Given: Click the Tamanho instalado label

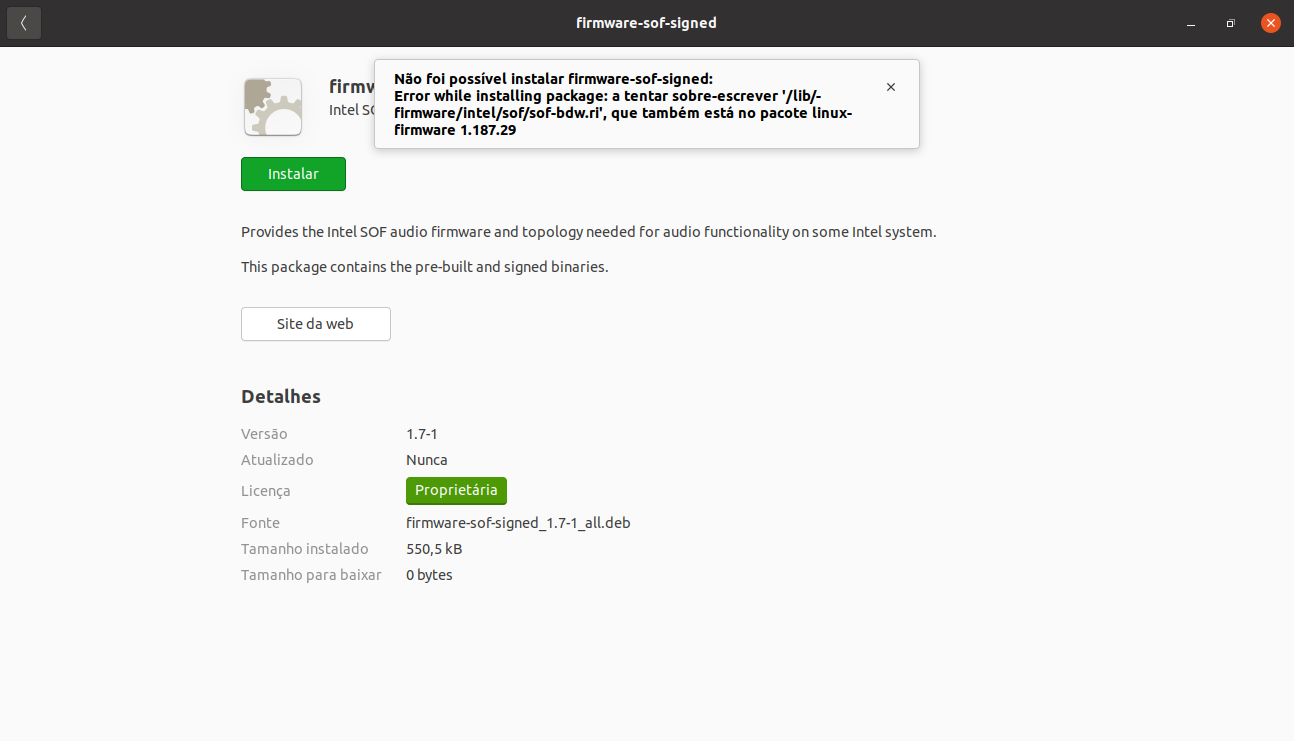Looking at the screenshot, I should click(305, 549).
